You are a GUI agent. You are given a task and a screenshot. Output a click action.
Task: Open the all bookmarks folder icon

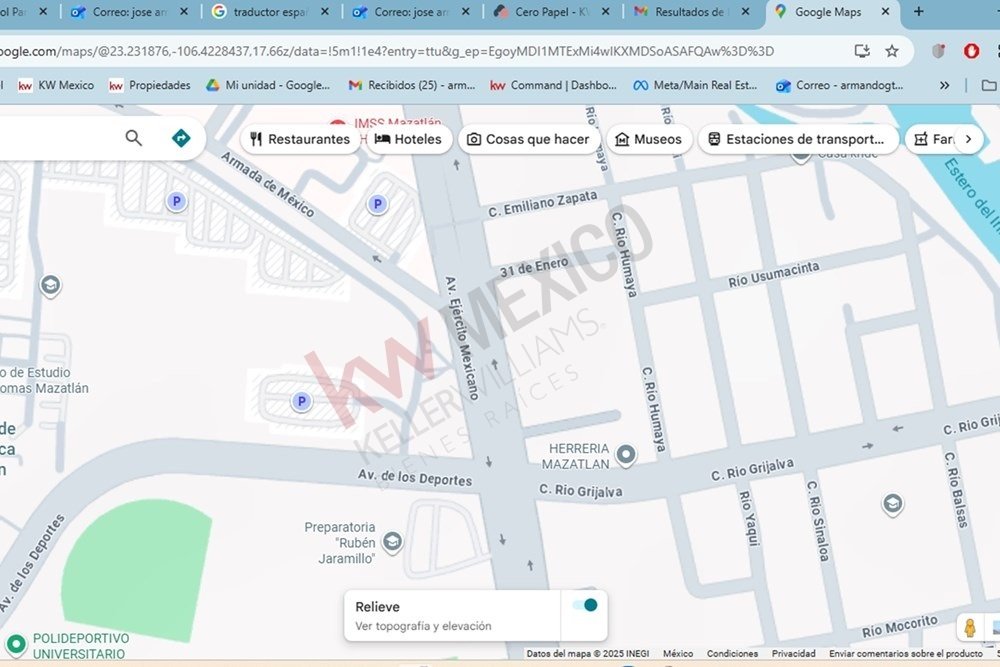coord(989,85)
